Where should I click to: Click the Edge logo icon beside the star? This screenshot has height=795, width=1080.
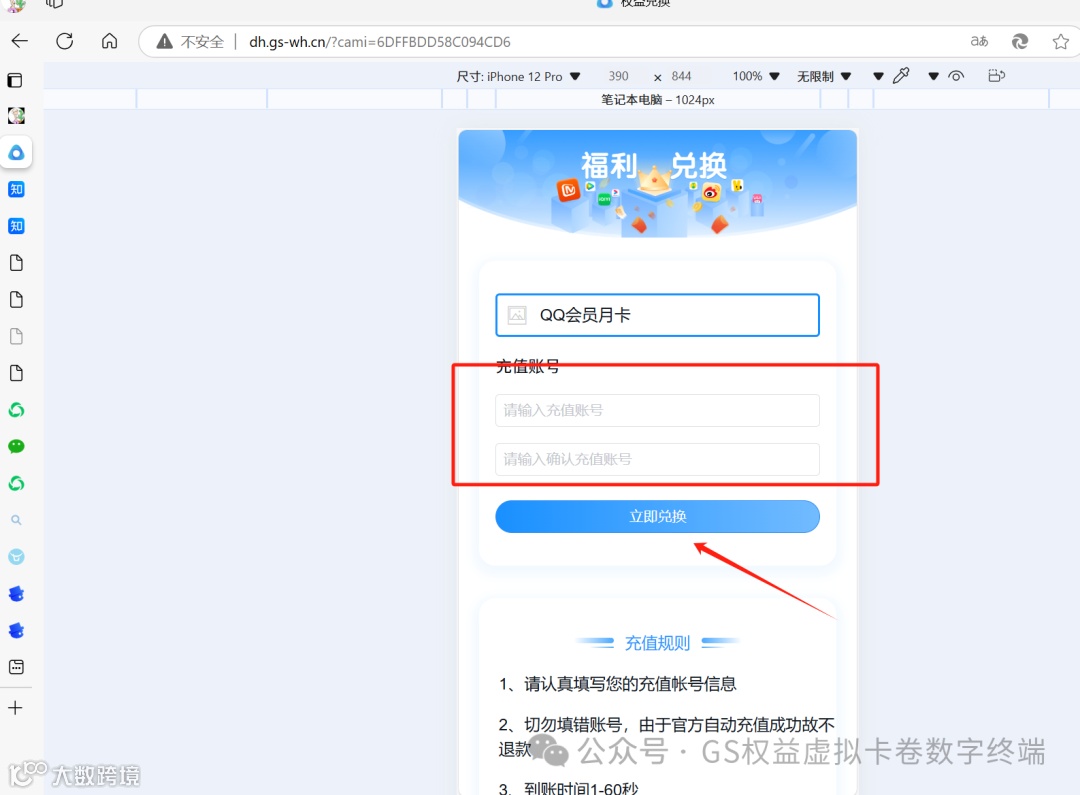click(x=1020, y=41)
